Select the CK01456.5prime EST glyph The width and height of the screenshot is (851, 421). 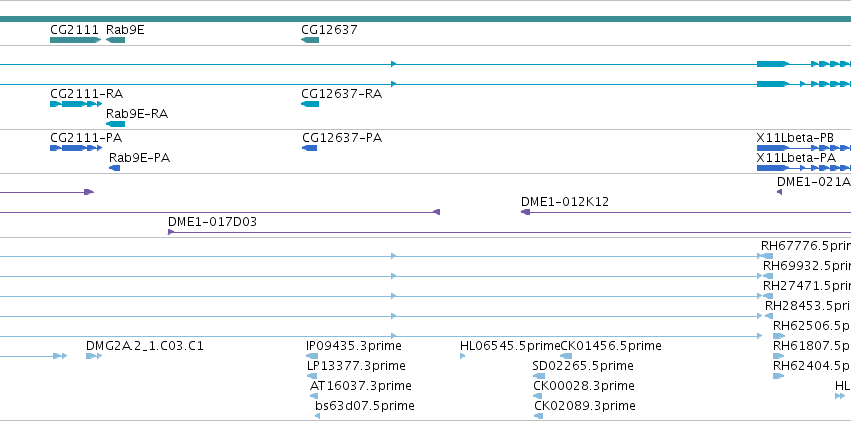pyautogui.click(x=566, y=356)
